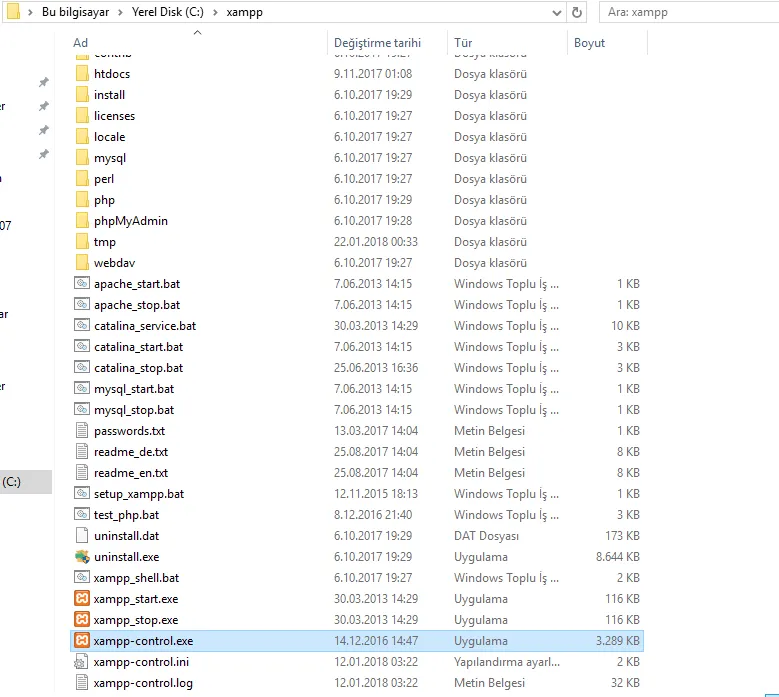Click the uninstall.dat blank file icon
The width and height of the screenshot is (779, 697).
pyautogui.click(x=82, y=536)
